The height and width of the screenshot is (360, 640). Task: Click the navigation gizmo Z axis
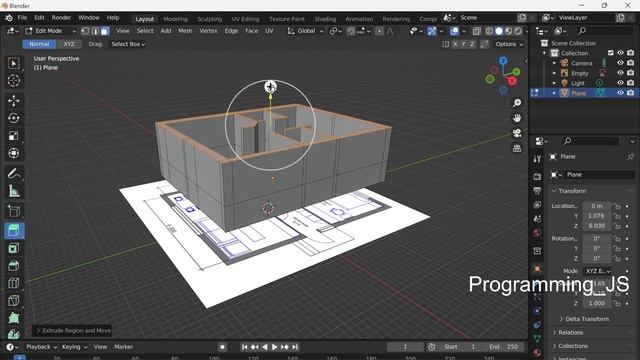click(503, 61)
